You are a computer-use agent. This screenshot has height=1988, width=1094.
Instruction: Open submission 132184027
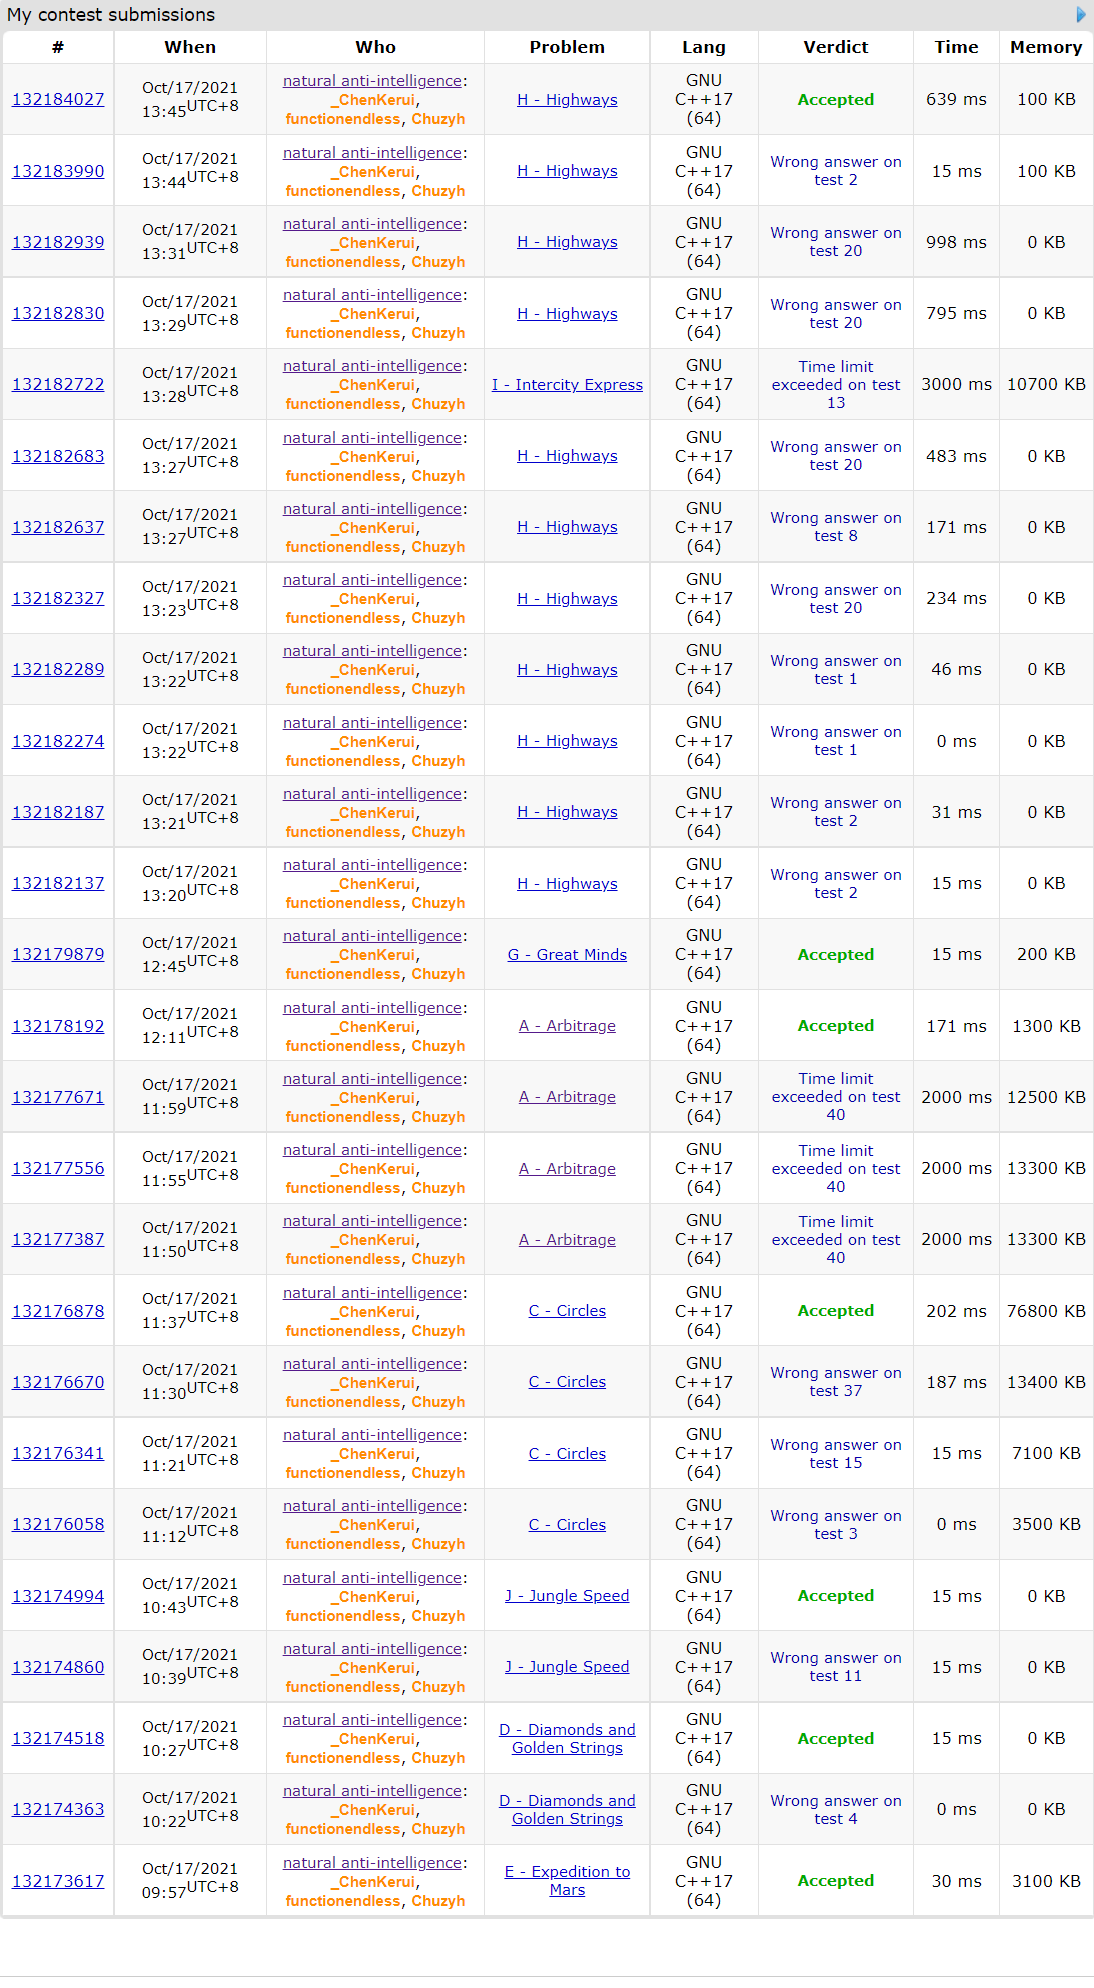click(58, 99)
